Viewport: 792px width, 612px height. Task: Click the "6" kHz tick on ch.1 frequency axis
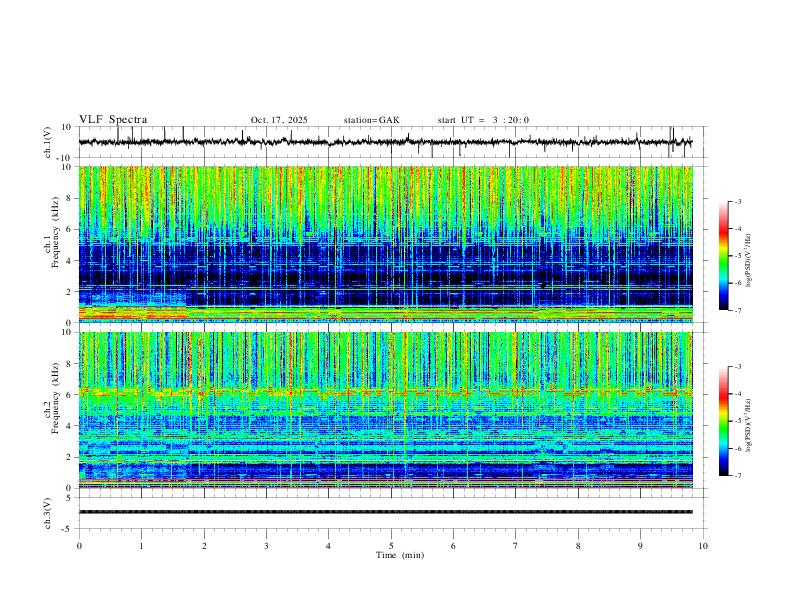[x=69, y=229]
